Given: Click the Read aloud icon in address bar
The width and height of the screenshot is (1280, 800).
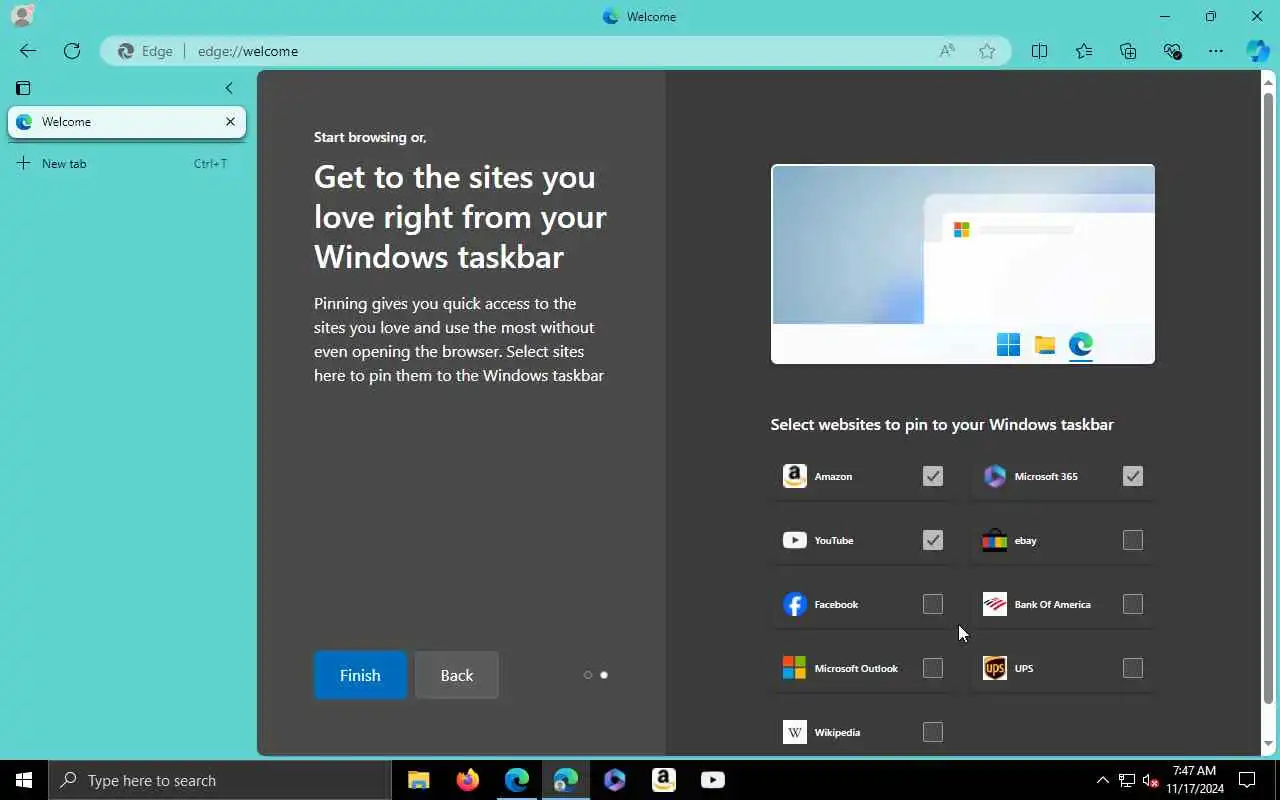Looking at the screenshot, I should (946, 51).
